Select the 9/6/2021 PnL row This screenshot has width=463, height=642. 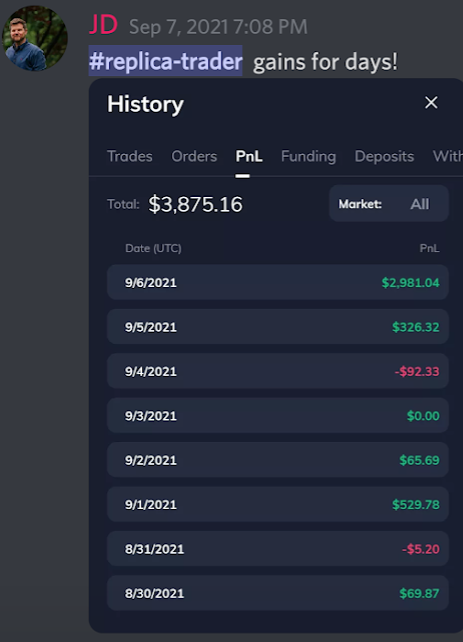[x=278, y=282]
